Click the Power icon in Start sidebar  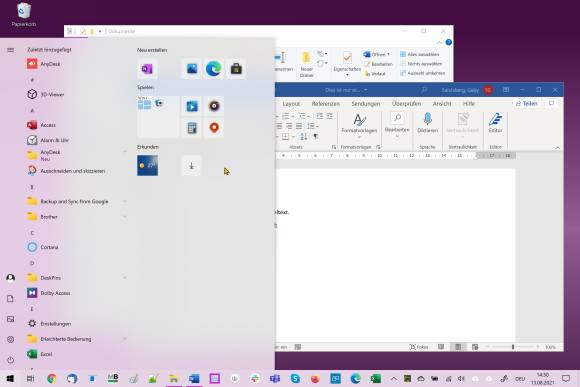(x=10, y=360)
